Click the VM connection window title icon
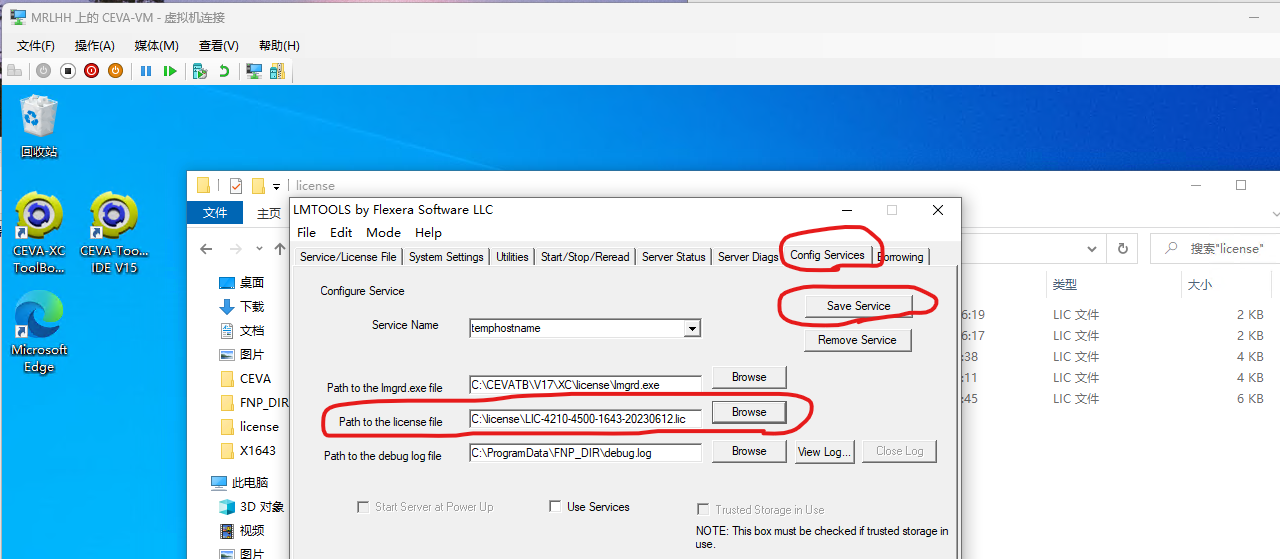The width and height of the screenshot is (1280, 559). [x=16, y=17]
